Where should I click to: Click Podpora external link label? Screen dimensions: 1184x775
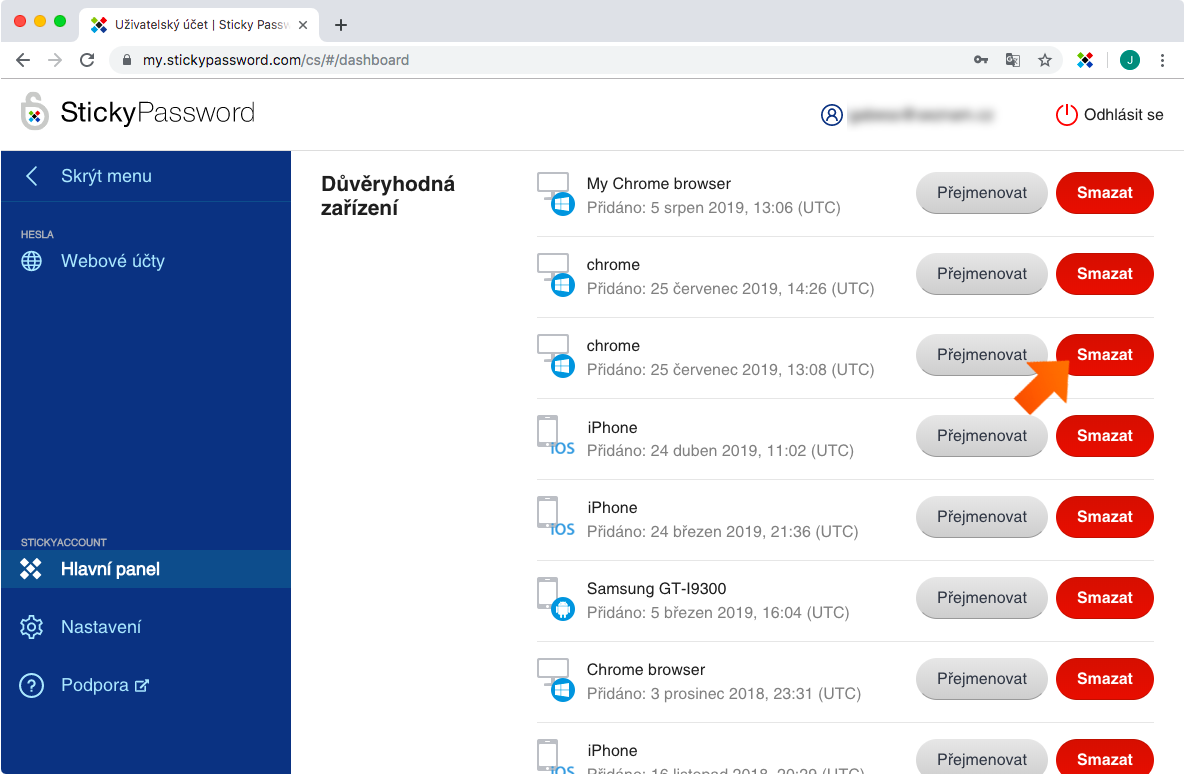[105, 685]
